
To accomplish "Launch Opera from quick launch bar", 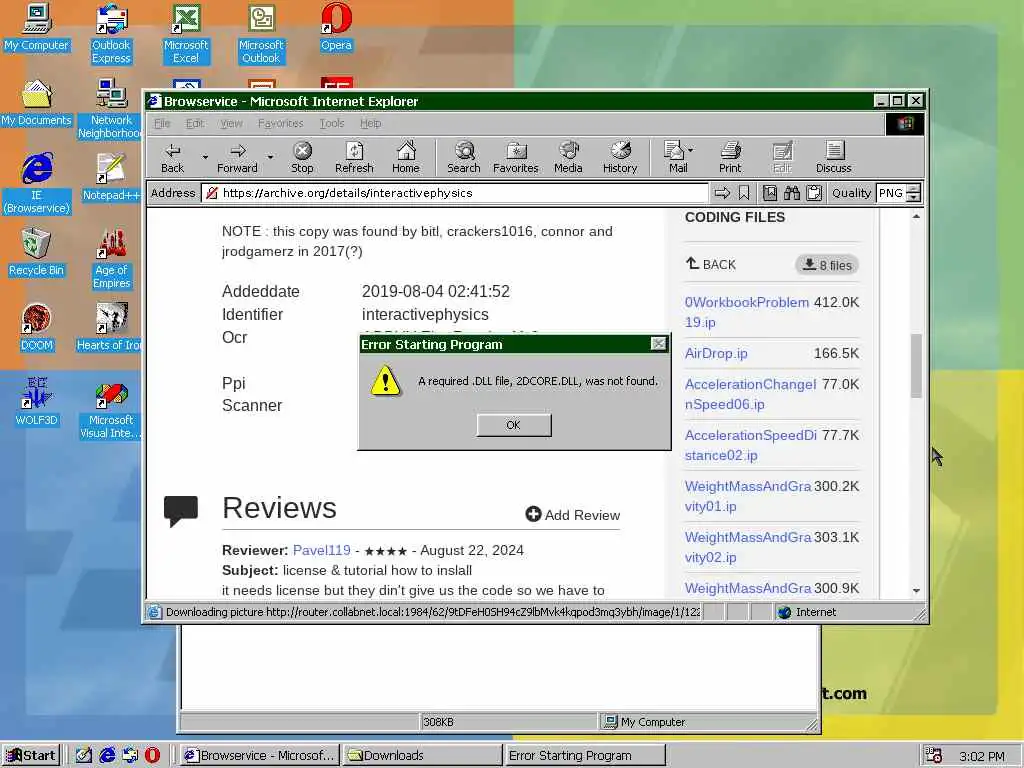I will 152,755.
